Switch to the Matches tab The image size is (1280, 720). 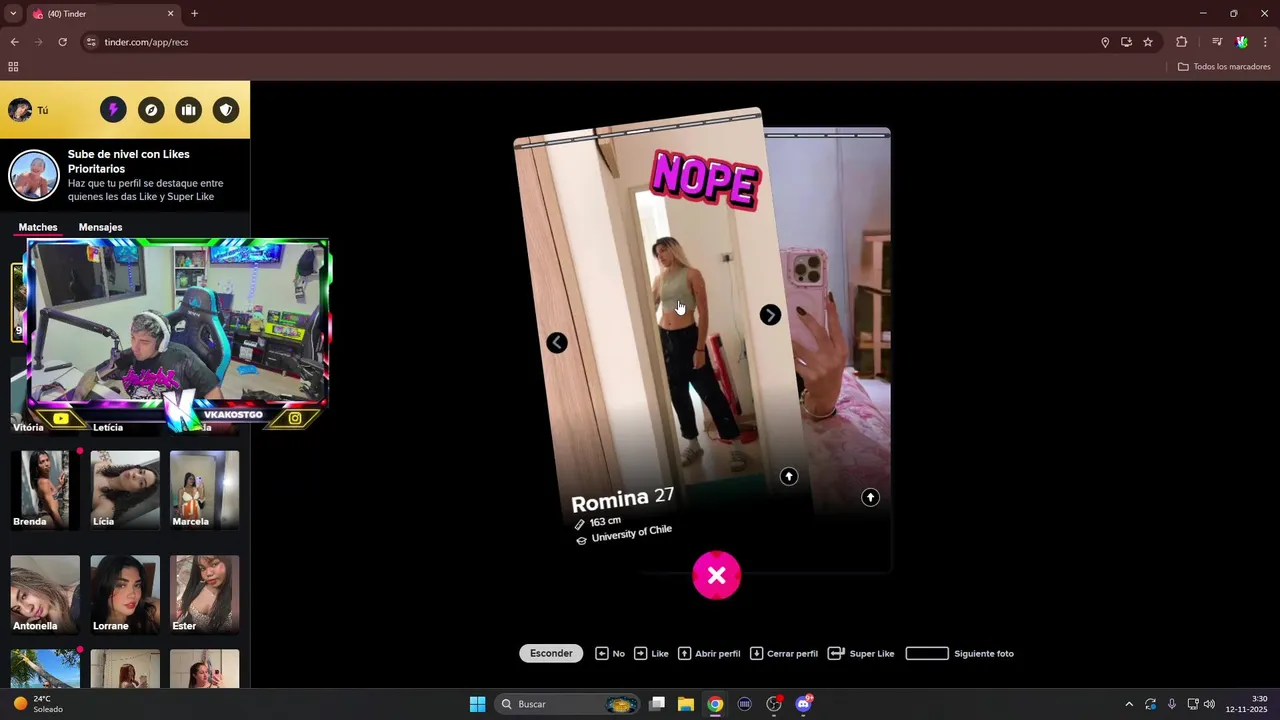tap(38, 227)
